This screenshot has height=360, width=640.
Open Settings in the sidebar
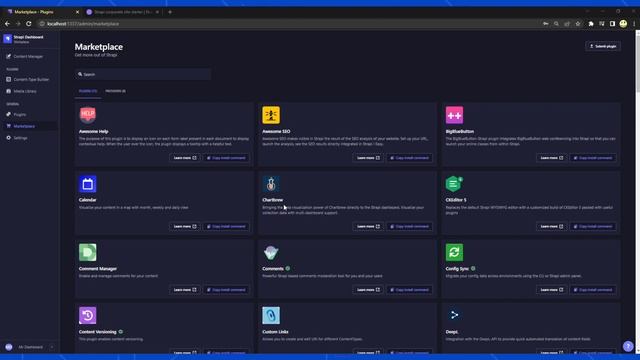point(17,138)
